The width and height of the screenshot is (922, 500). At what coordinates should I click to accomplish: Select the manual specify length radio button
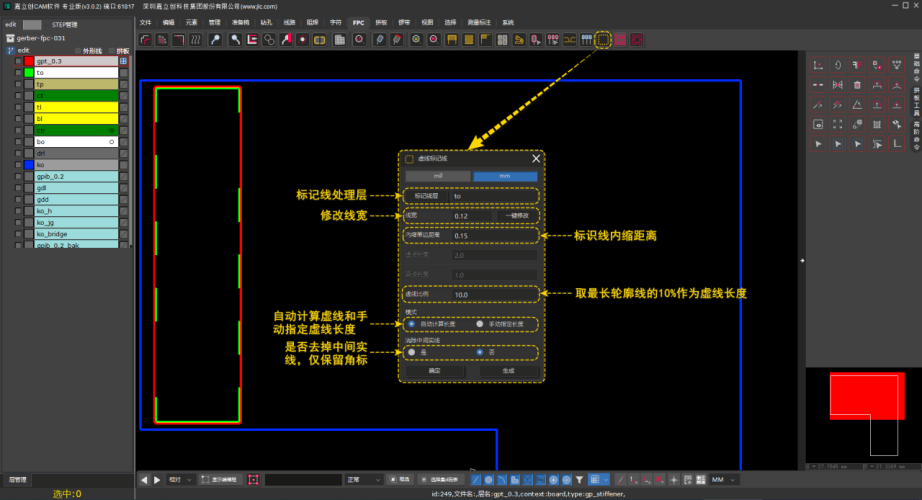click(x=480, y=324)
